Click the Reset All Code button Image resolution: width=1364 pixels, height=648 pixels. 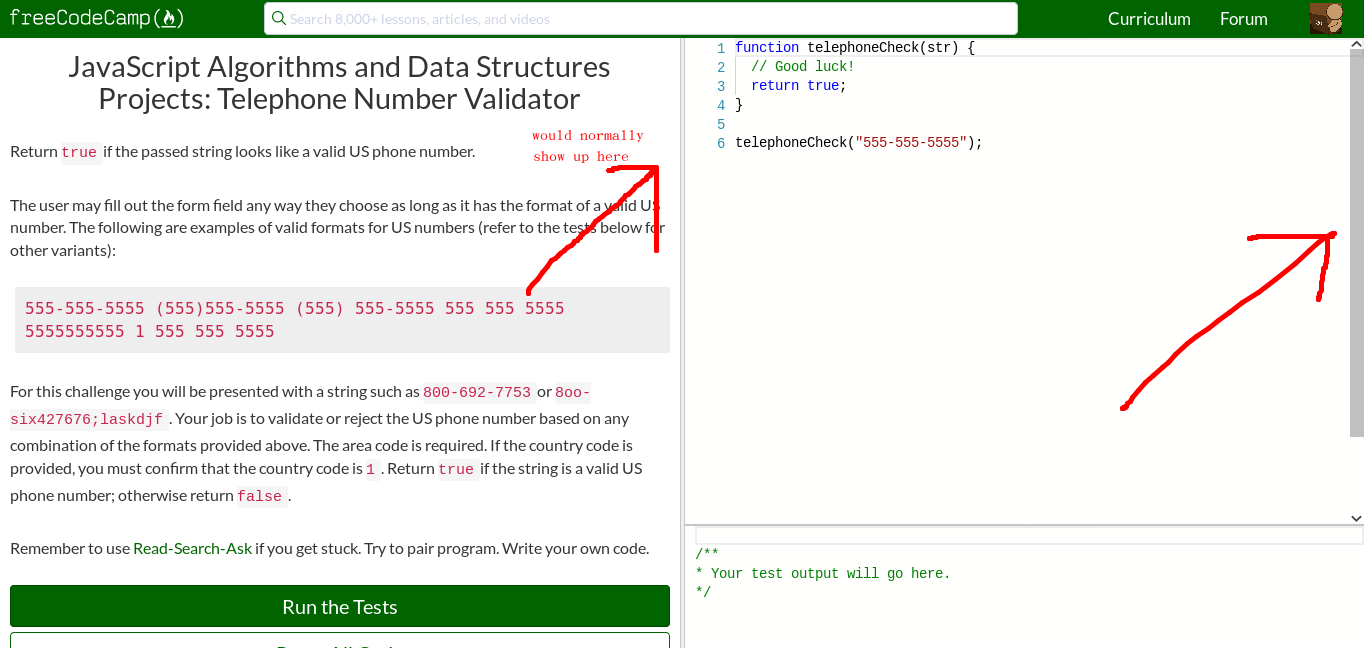(339, 644)
